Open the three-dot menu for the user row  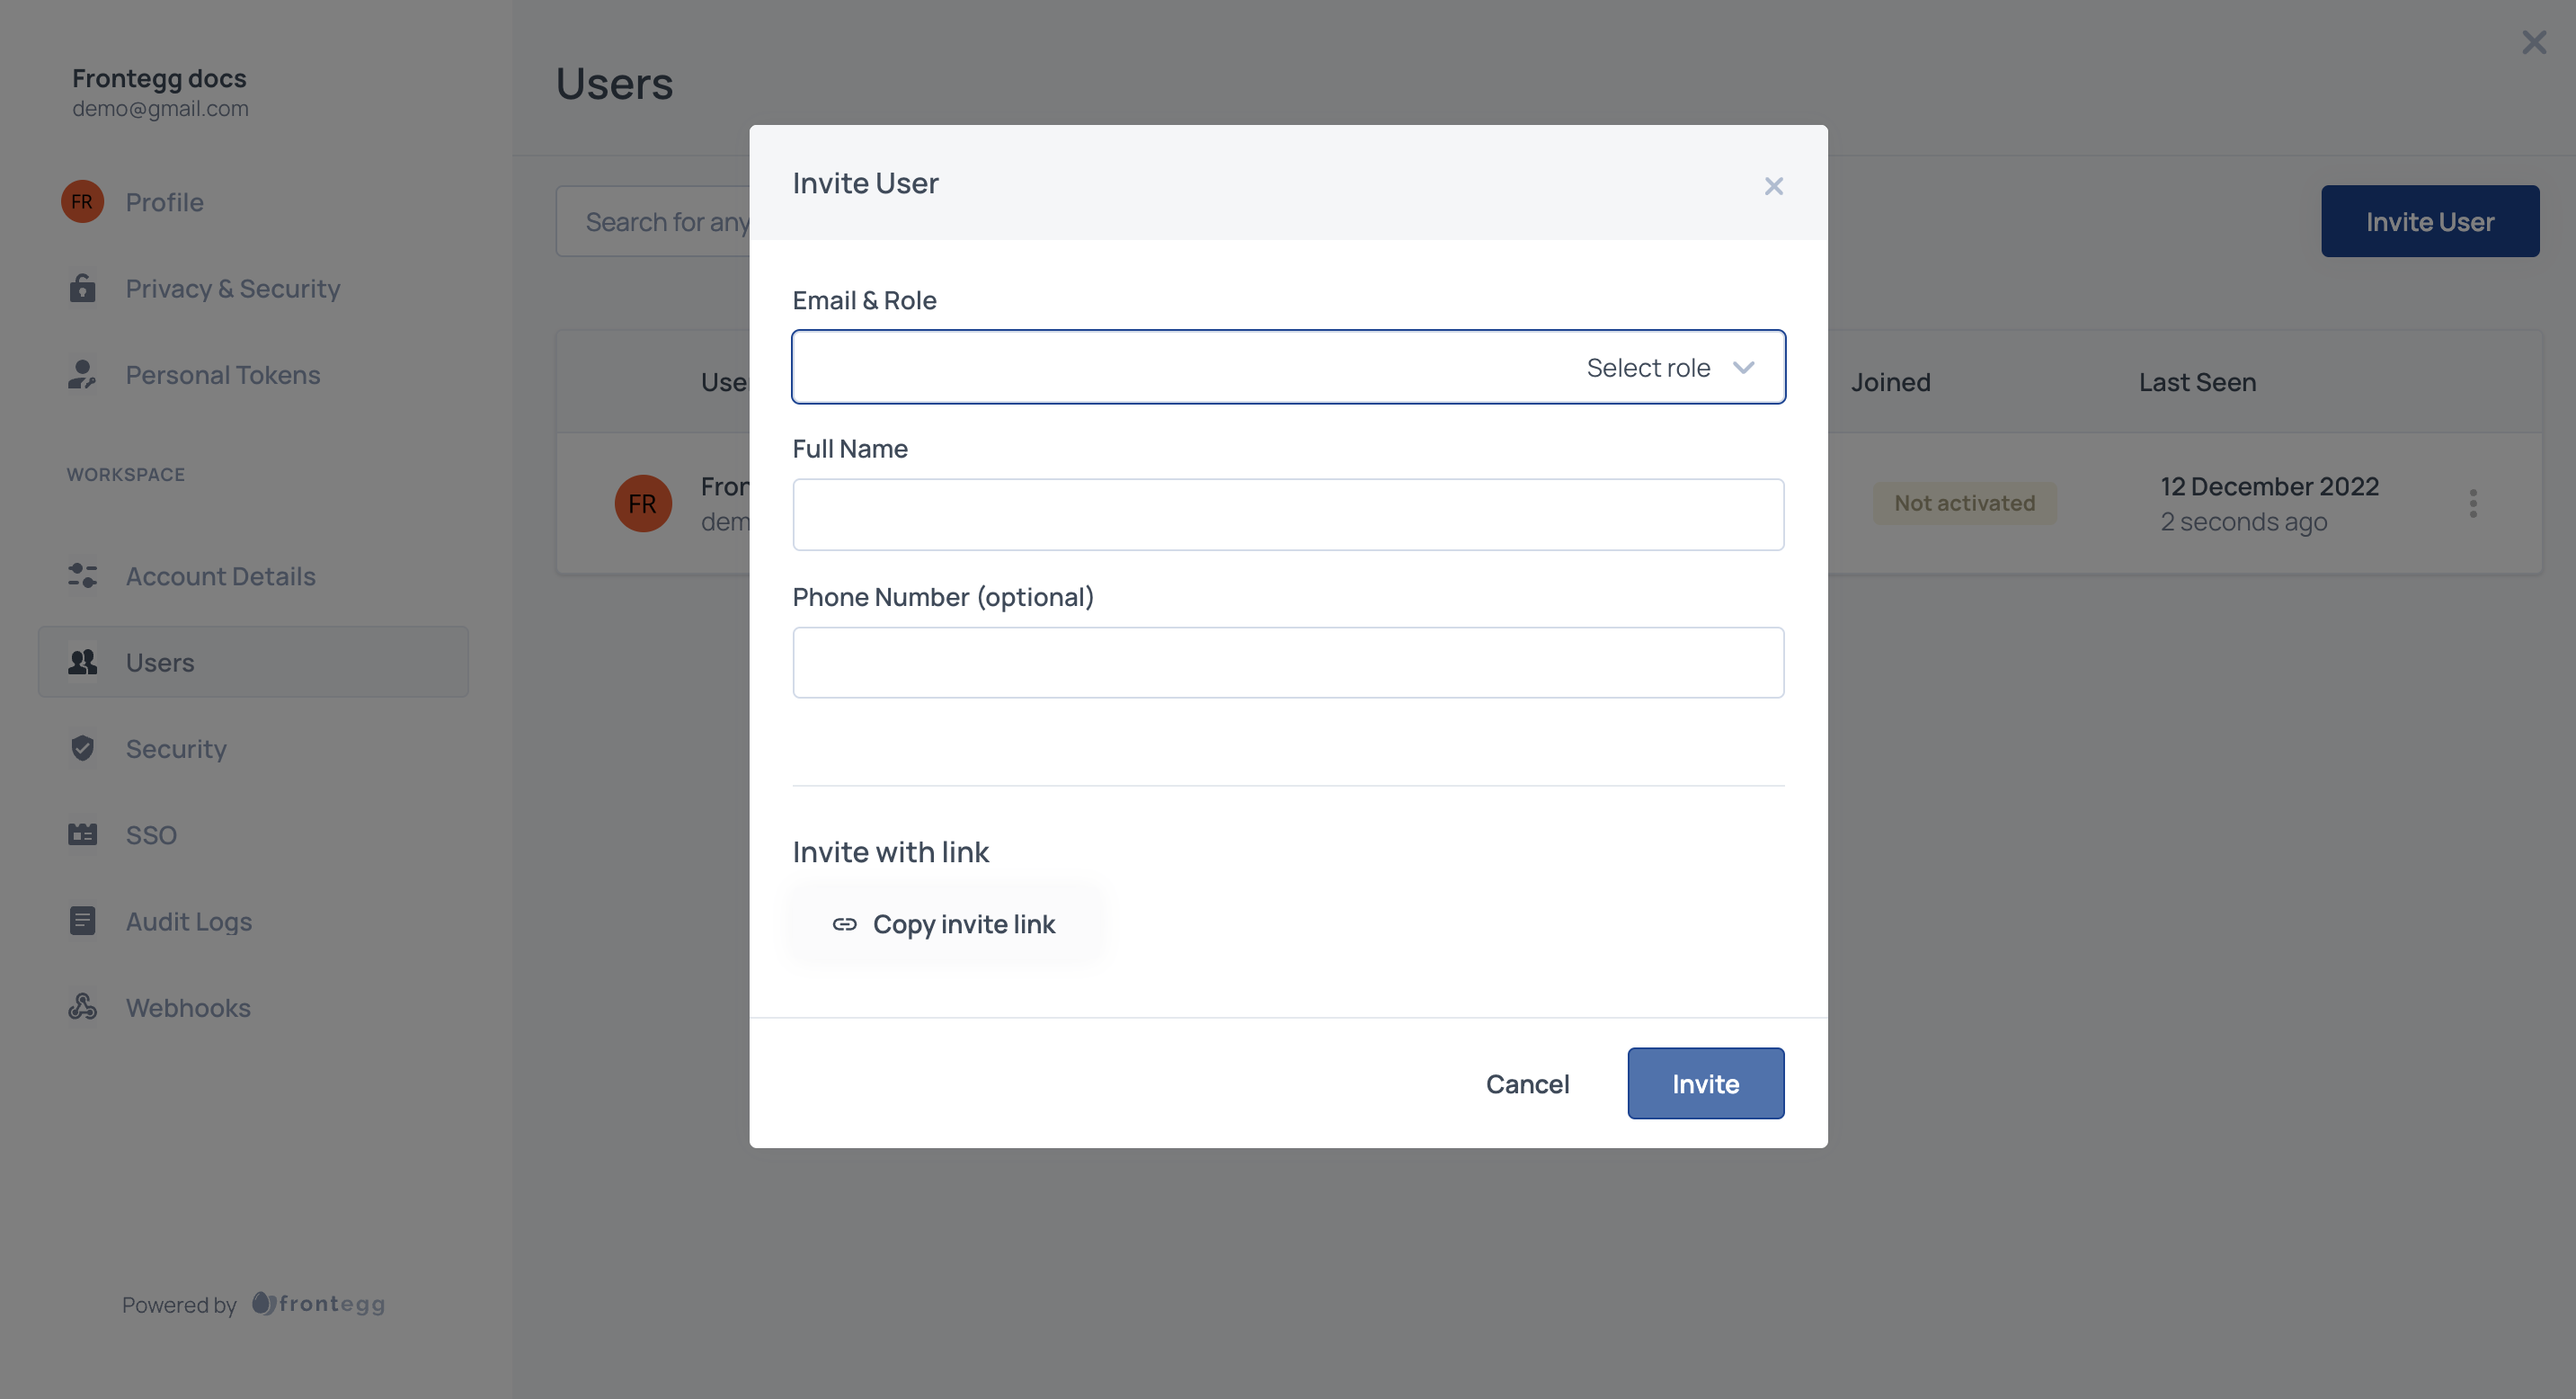click(2473, 503)
